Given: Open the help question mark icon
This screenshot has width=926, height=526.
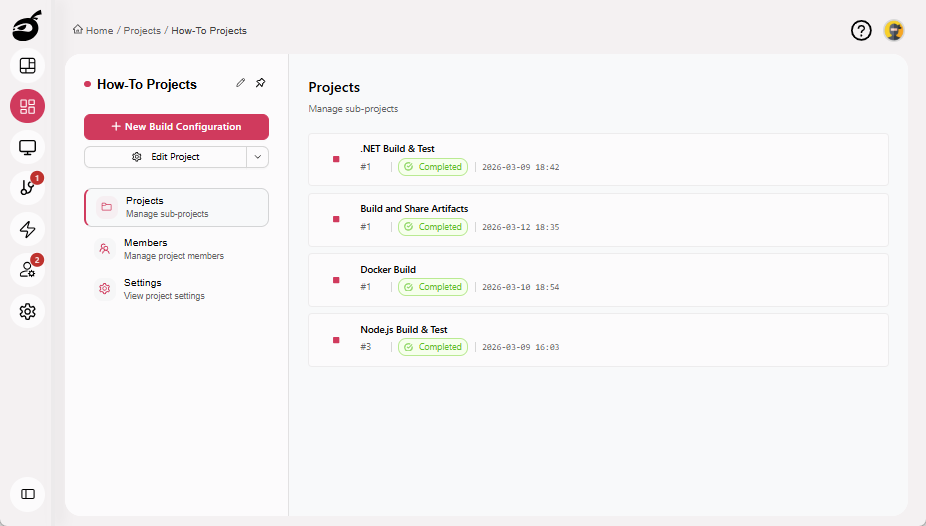Looking at the screenshot, I should [861, 30].
